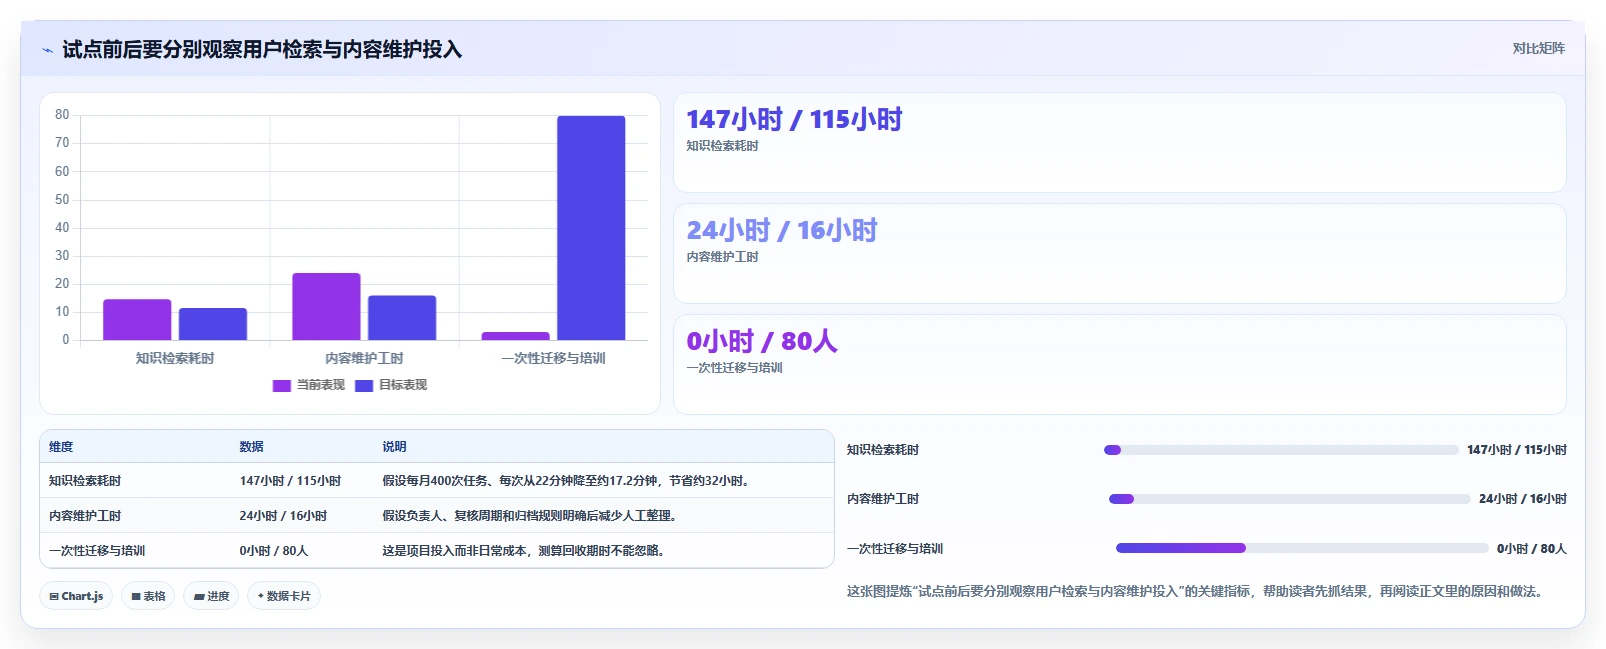Click the 知识检索耗时 progress bar
This screenshot has width=1606, height=649.
(1281, 450)
